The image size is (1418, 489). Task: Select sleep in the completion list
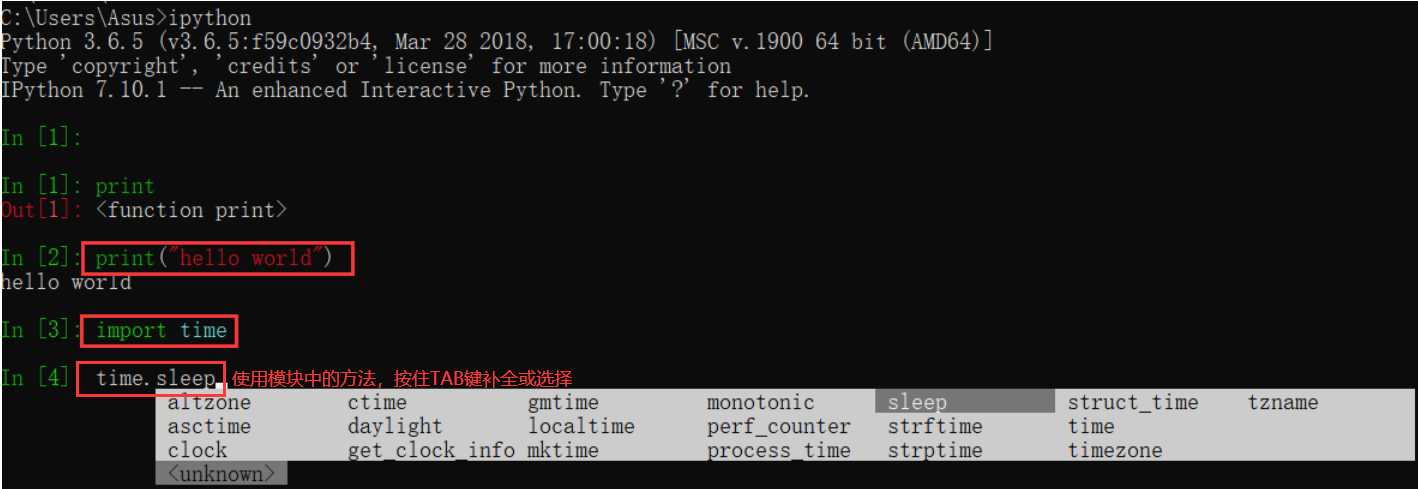tap(917, 403)
